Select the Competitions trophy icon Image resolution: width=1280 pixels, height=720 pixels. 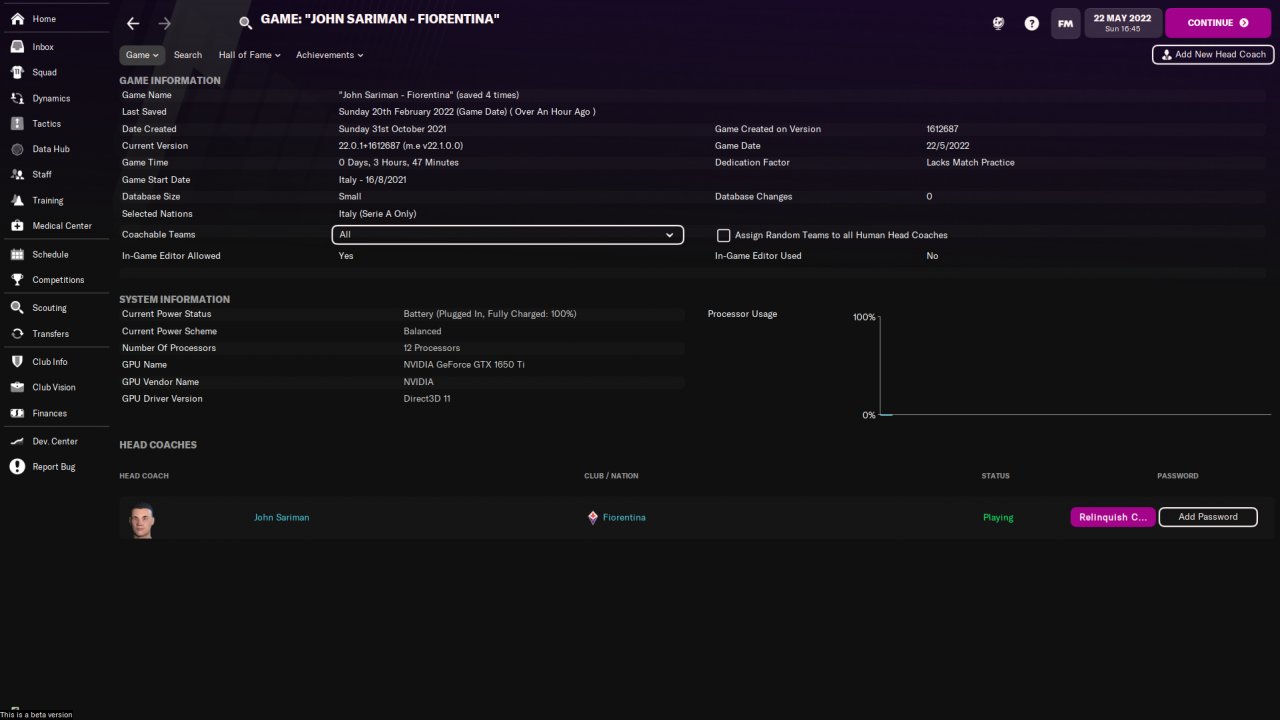coord(17,280)
